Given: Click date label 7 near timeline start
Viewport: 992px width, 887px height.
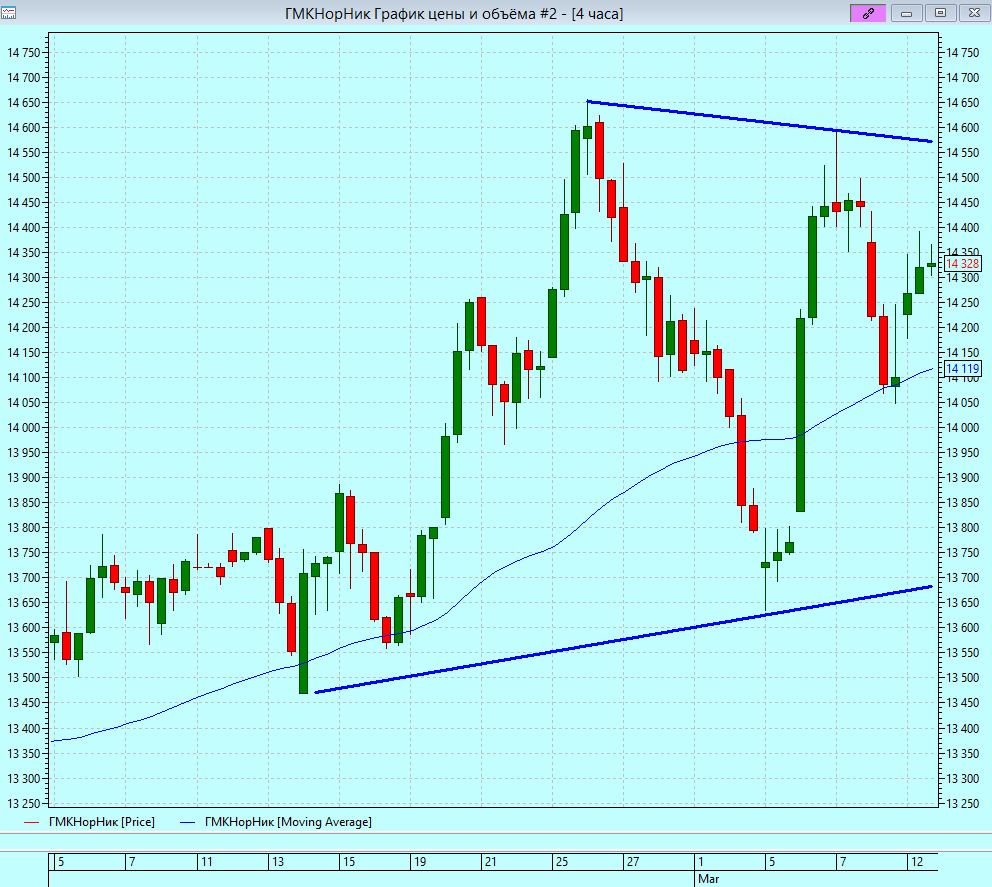Looking at the screenshot, I should click(132, 861).
